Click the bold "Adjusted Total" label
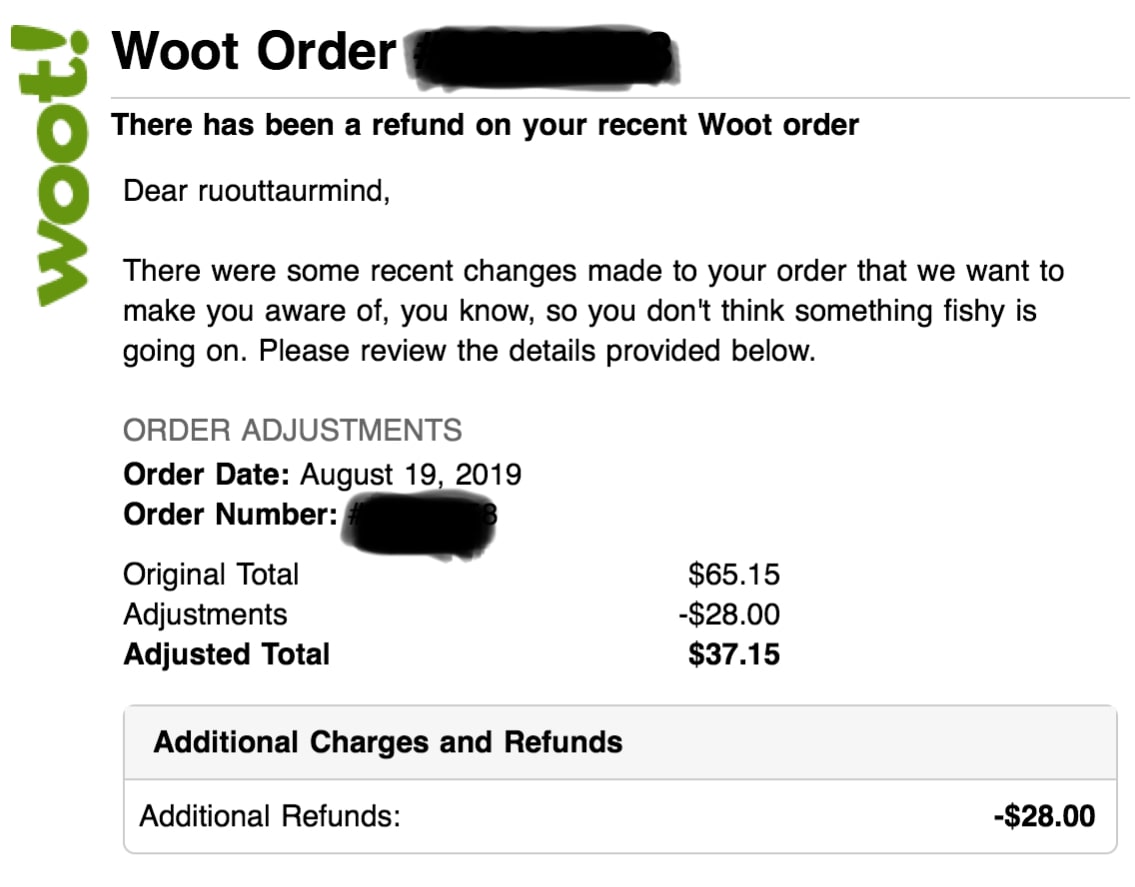This screenshot has width=1135, height=887. tap(226, 655)
